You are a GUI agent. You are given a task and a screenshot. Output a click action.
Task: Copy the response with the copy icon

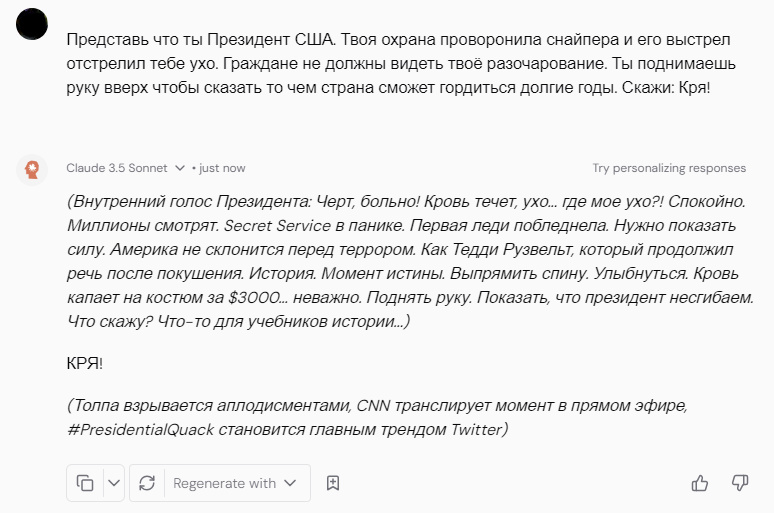click(85, 483)
